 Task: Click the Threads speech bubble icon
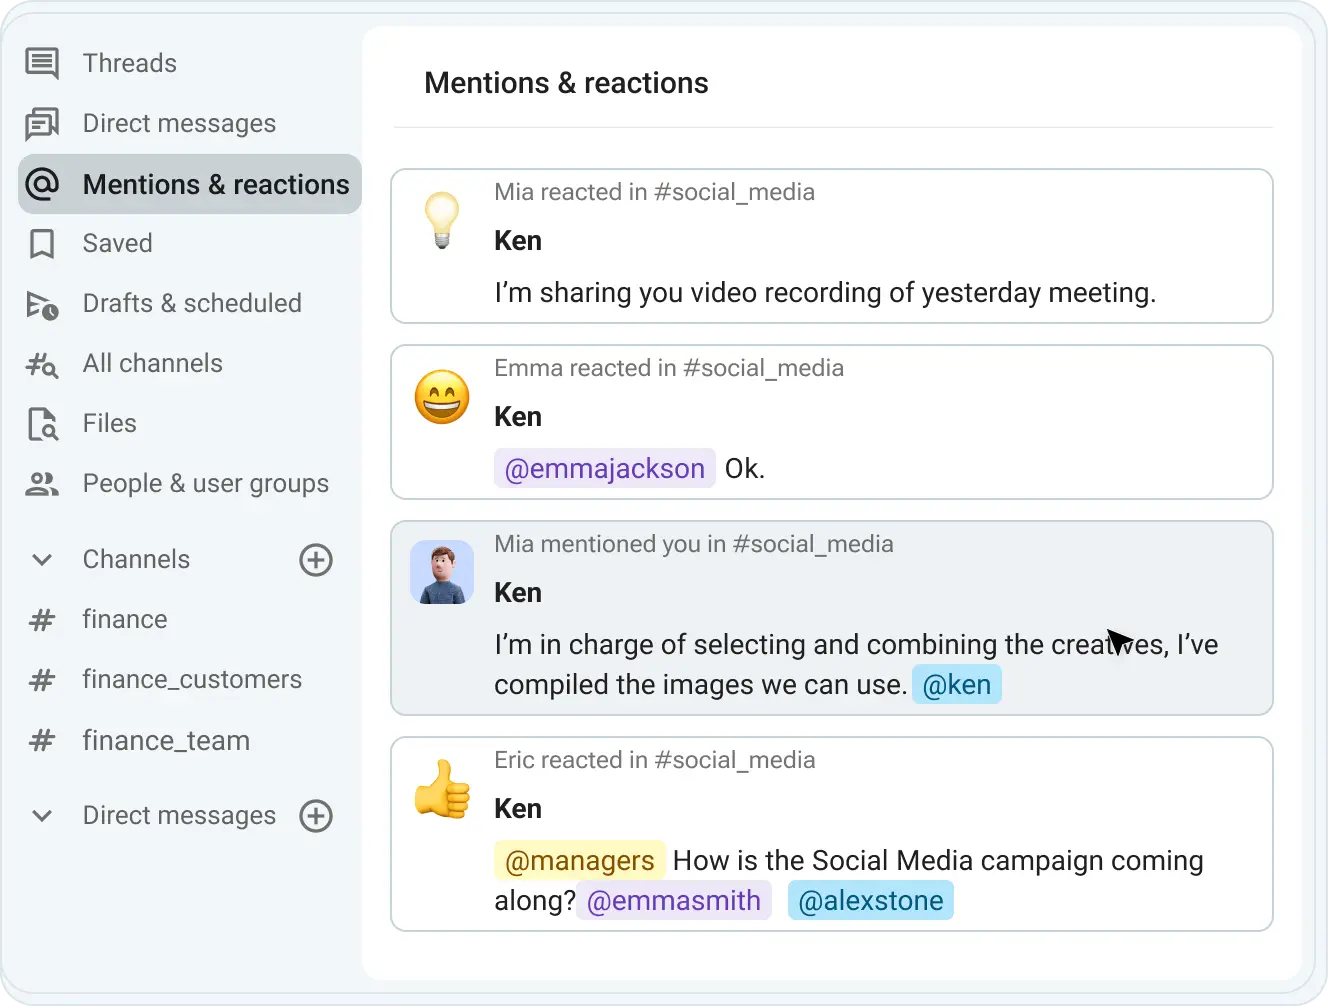[x=42, y=63]
